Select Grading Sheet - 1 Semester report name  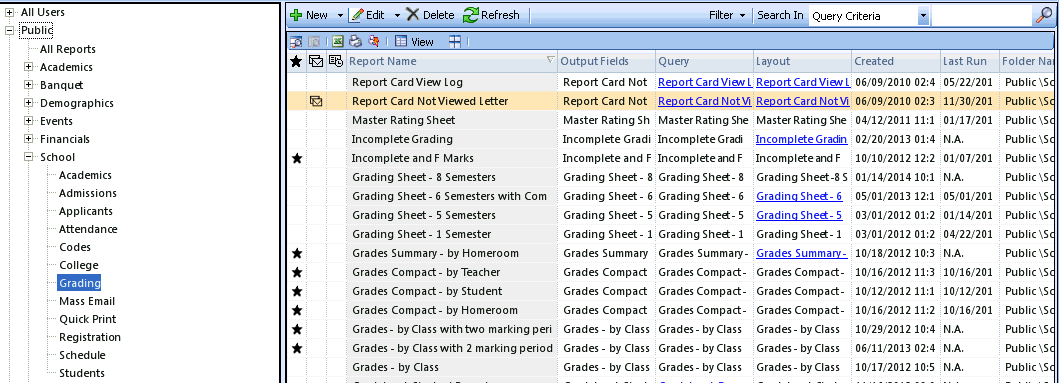click(421, 234)
